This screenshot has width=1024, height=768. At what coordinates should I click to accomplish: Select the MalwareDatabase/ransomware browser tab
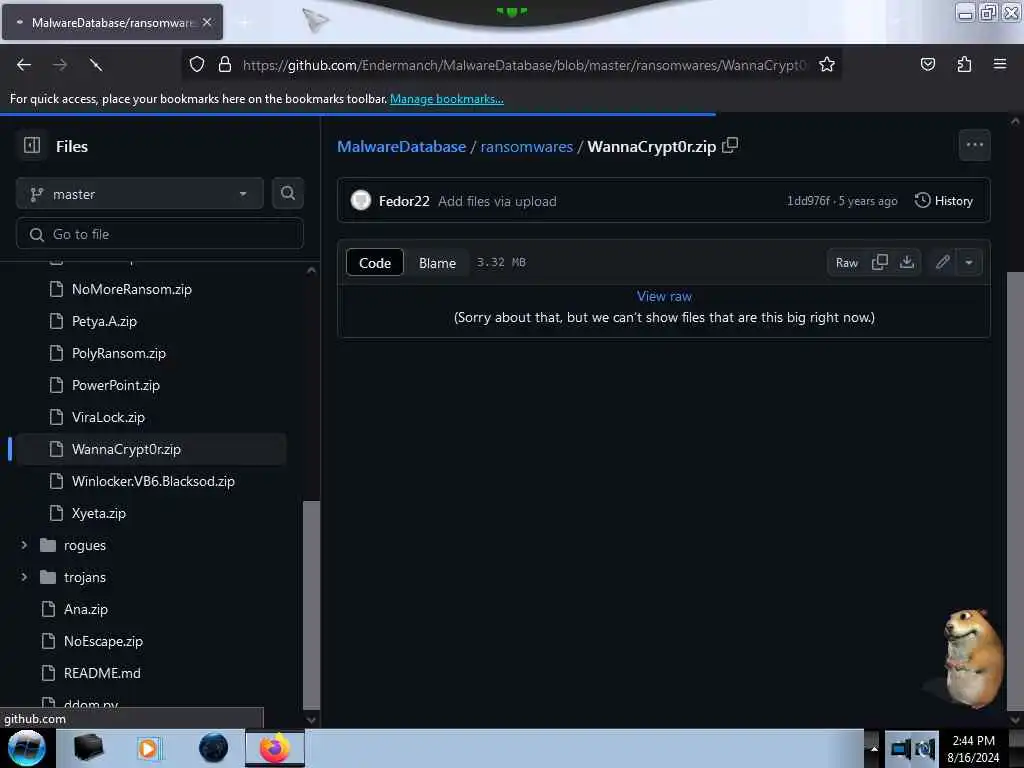pyautogui.click(x=112, y=22)
